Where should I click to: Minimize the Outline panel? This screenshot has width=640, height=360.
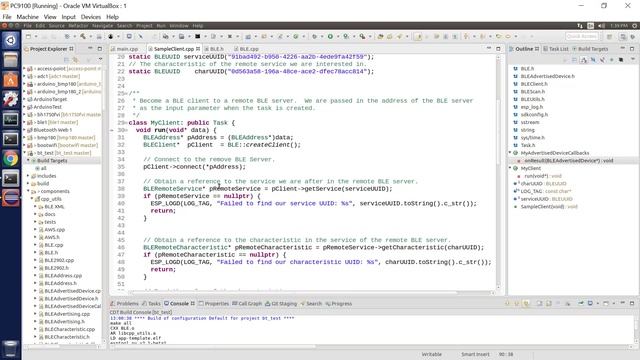623,49
